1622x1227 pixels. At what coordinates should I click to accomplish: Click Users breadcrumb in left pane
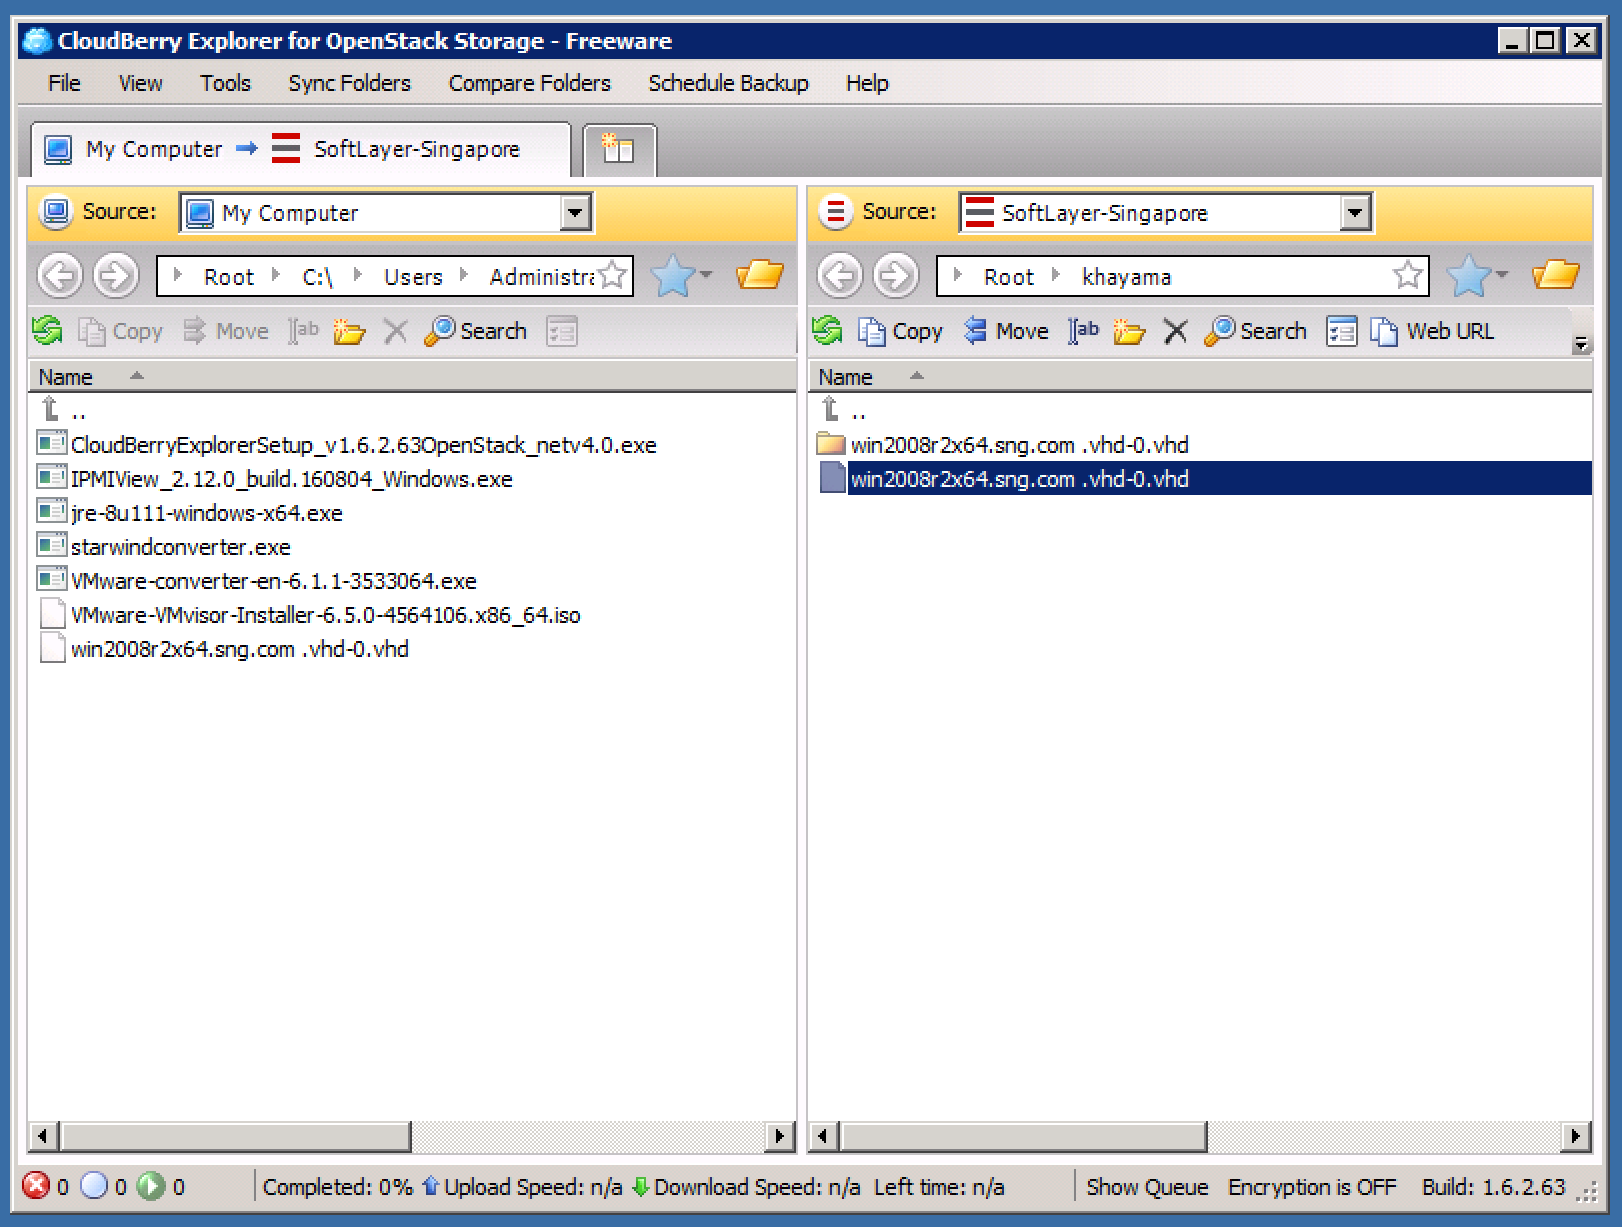(413, 277)
